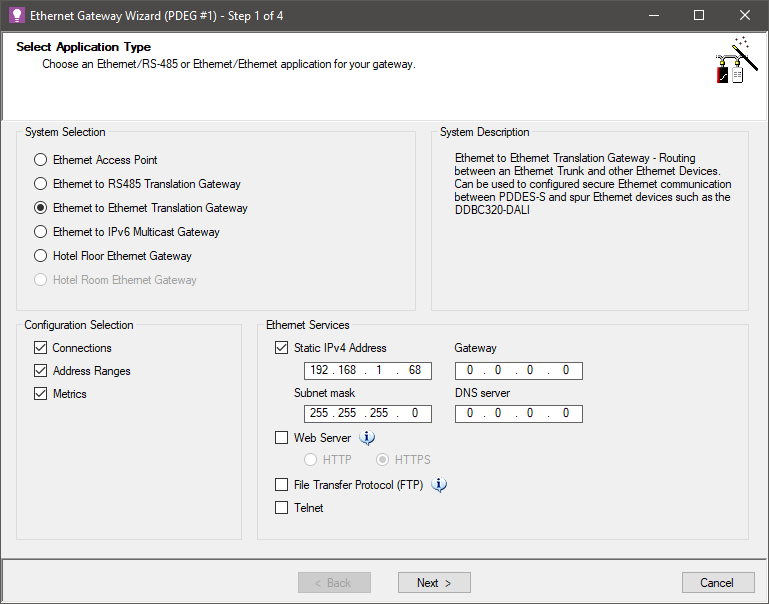Uncheck Static IPv4 Address
Image resolution: width=769 pixels, height=604 pixels.
coord(282,348)
